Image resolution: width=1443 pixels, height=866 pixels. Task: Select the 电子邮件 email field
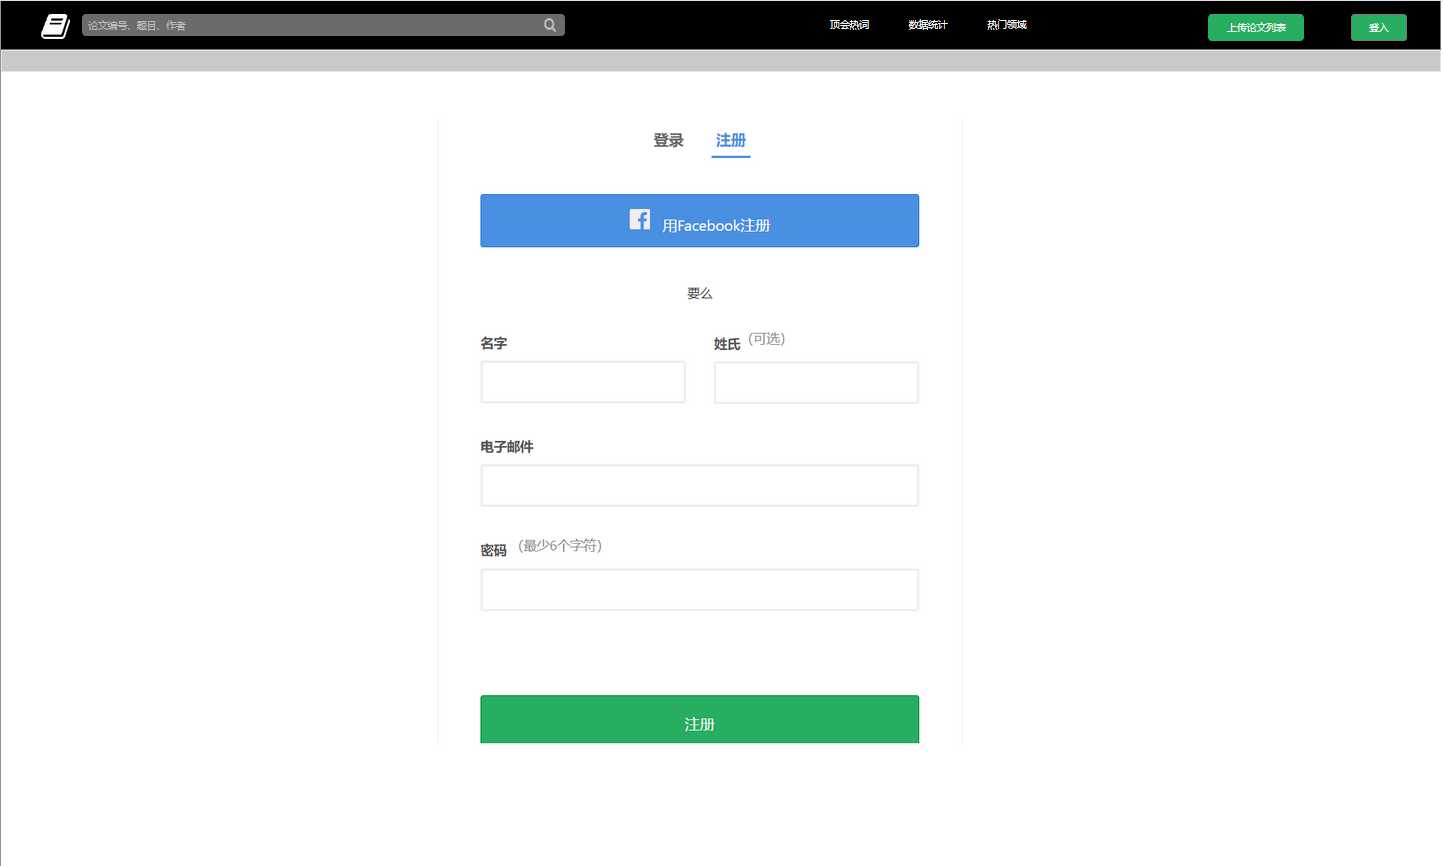tap(699, 485)
